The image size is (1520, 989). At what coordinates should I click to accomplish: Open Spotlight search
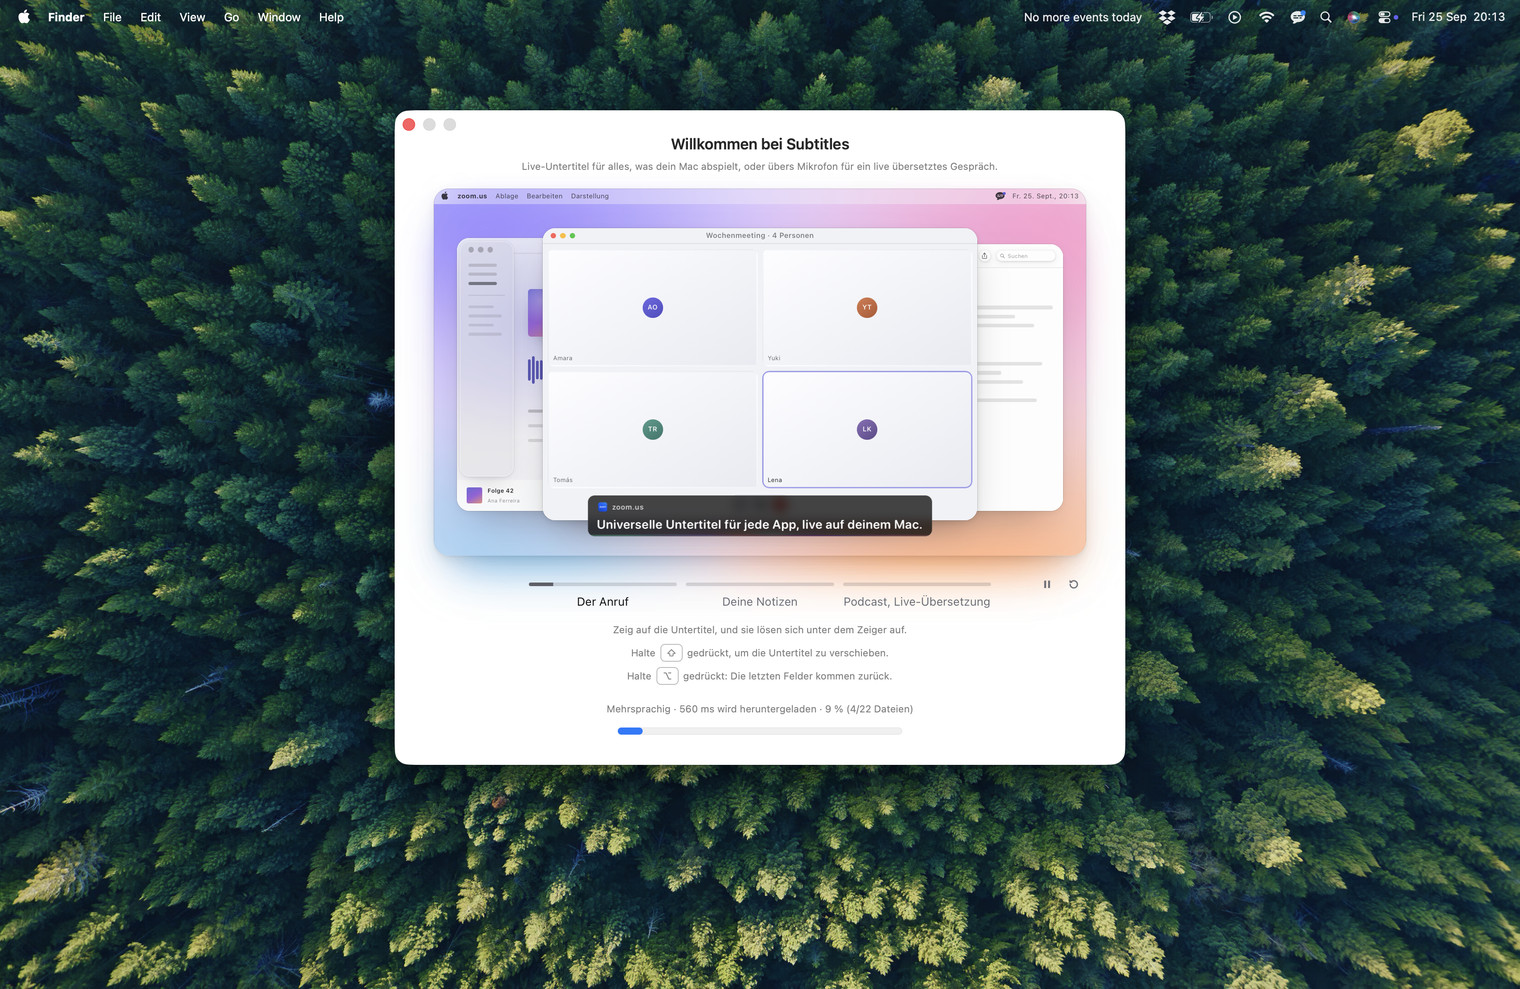1326,17
